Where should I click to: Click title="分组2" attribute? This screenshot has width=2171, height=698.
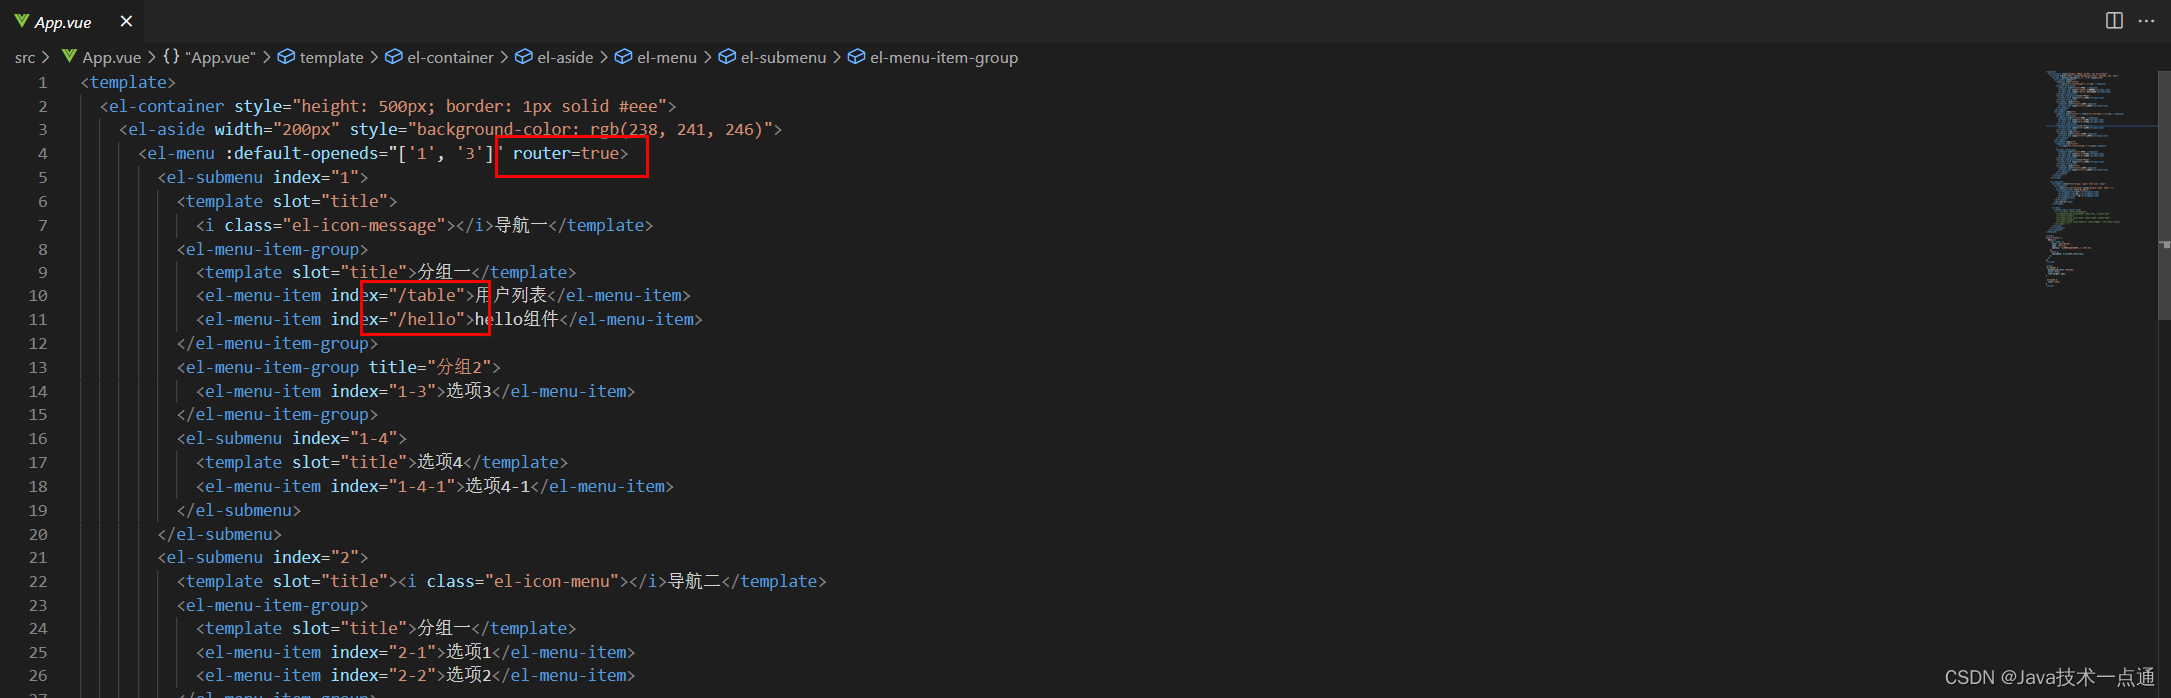point(429,367)
